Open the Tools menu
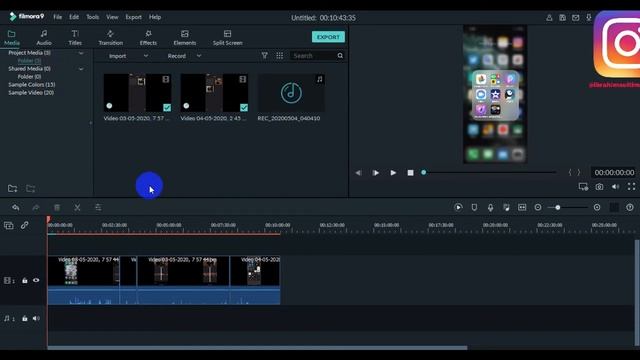 [x=93, y=17]
